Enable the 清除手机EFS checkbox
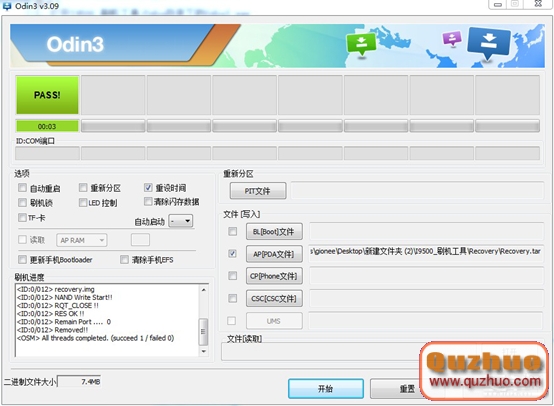 pos(124,260)
